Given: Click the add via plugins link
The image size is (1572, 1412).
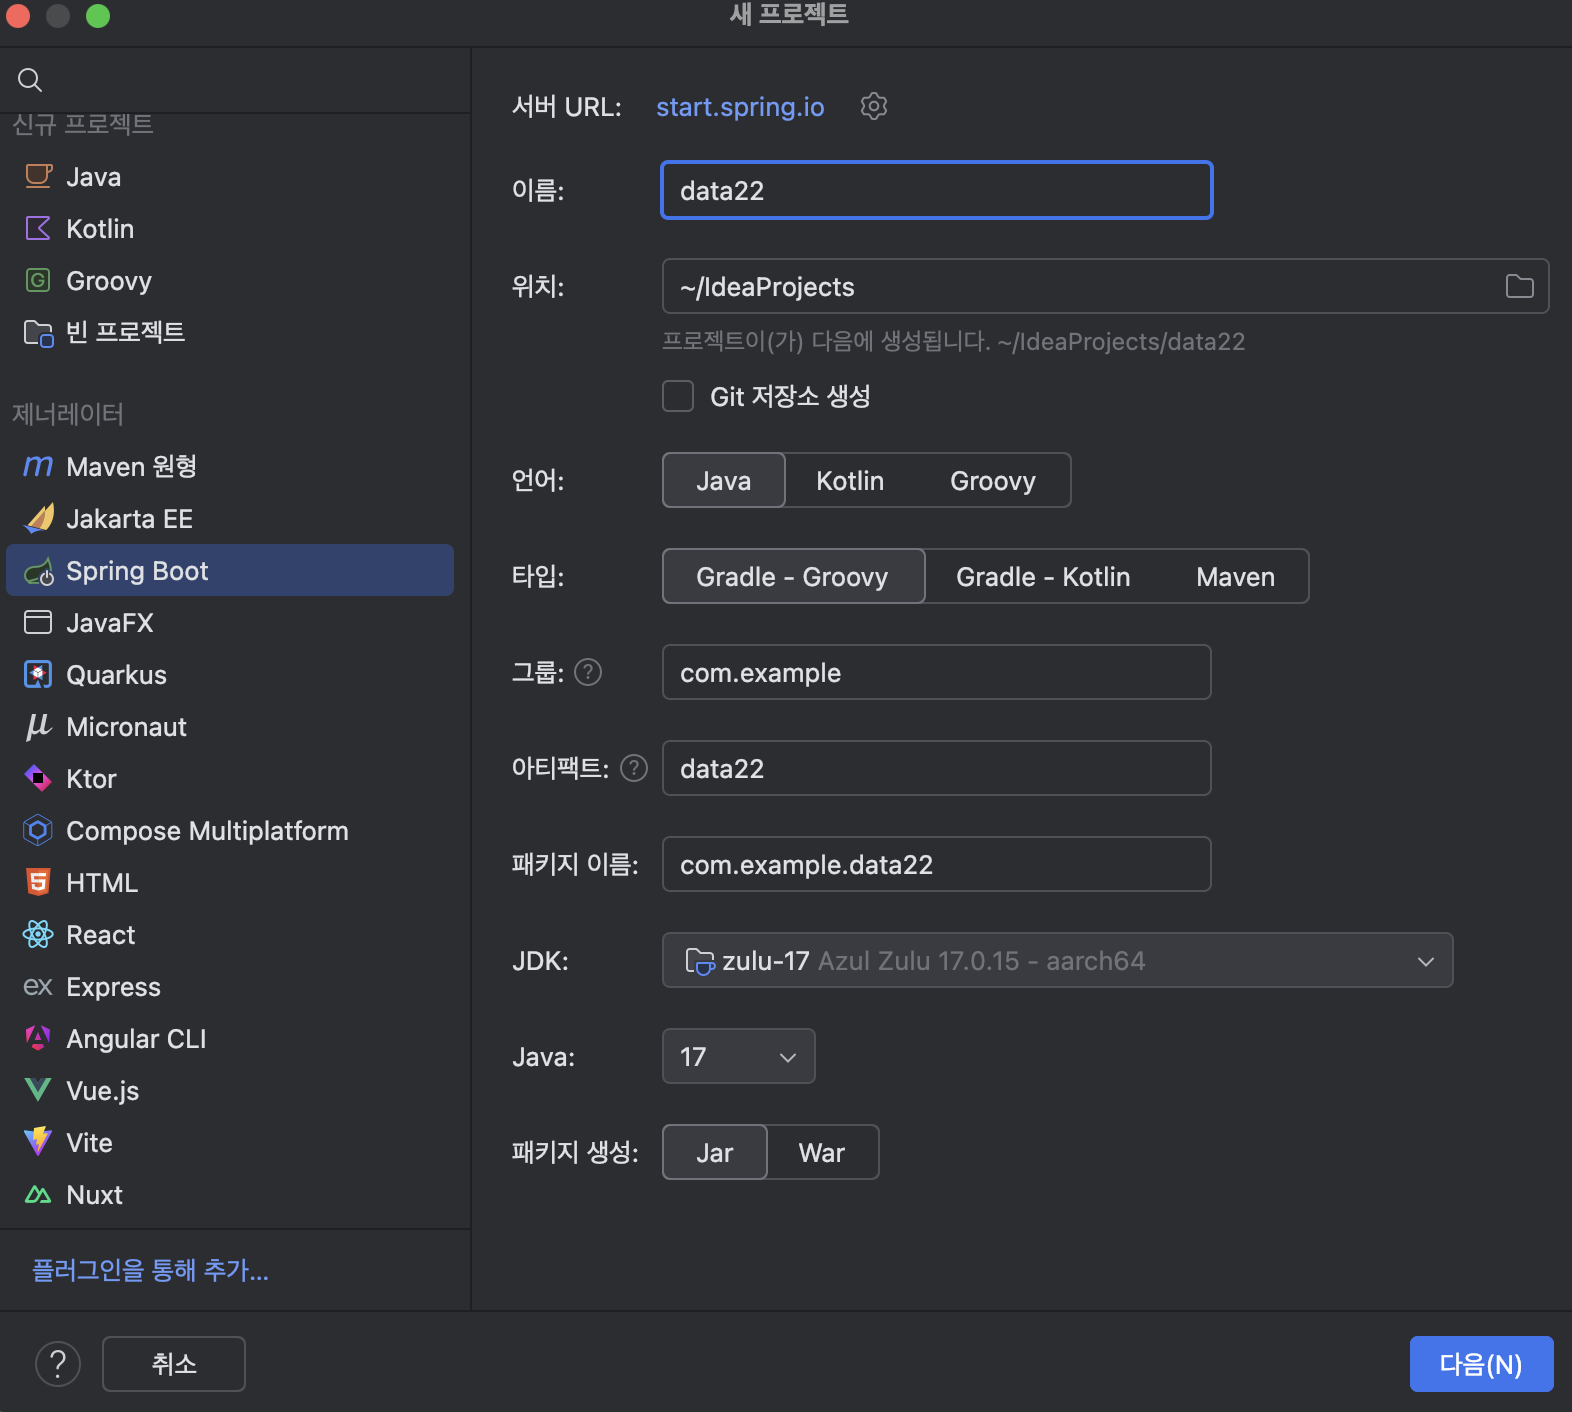Looking at the screenshot, I should tap(150, 1270).
